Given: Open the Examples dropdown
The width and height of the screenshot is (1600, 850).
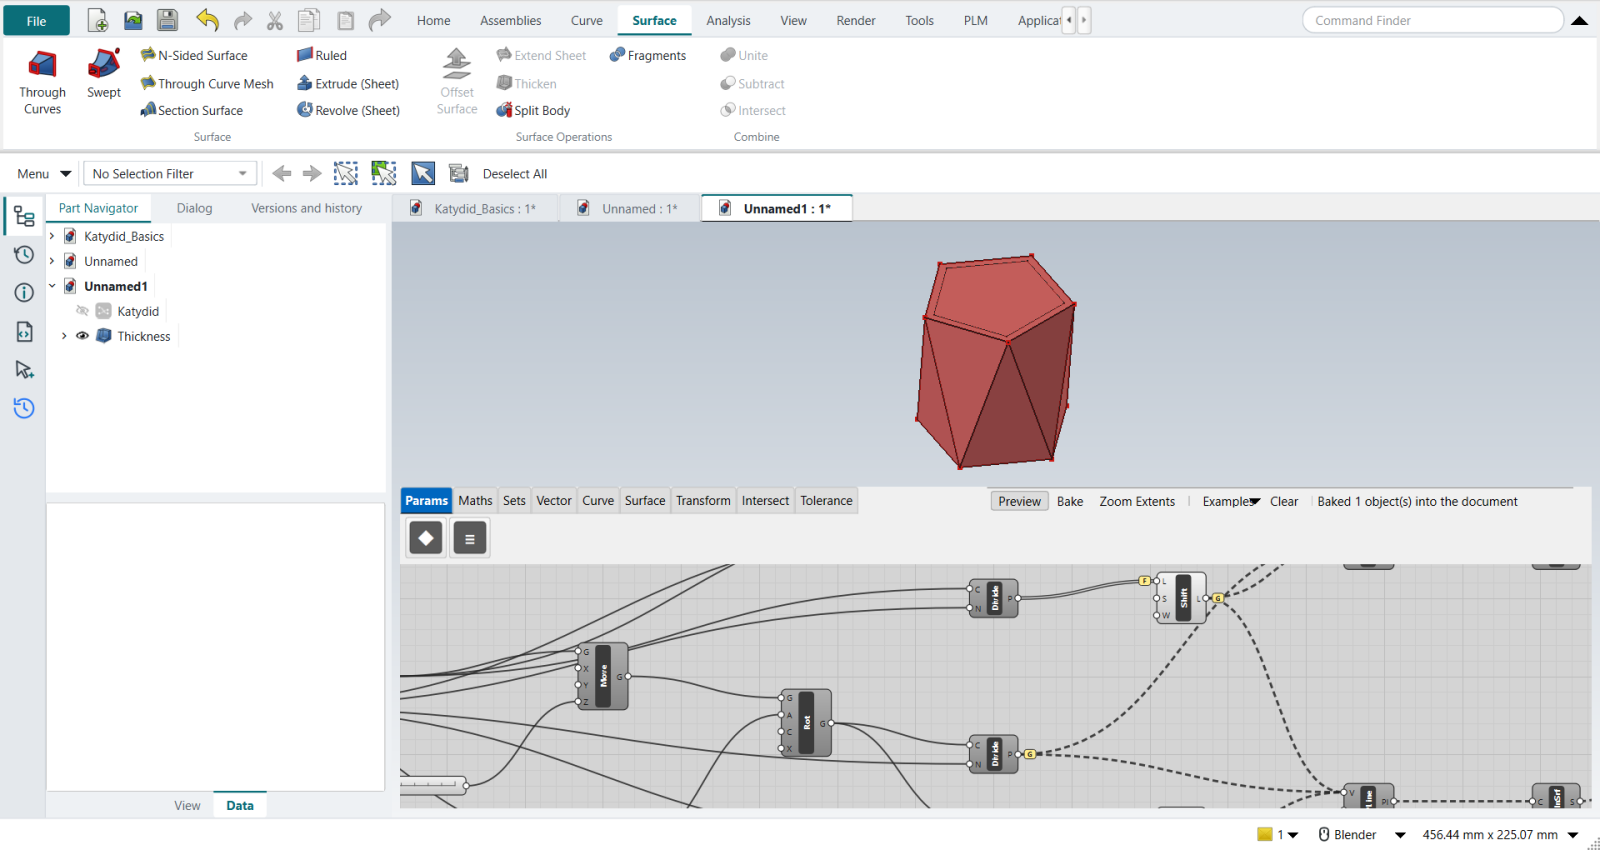Looking at the screenshot, I should pyautogui.click(x=1231, y=501).
